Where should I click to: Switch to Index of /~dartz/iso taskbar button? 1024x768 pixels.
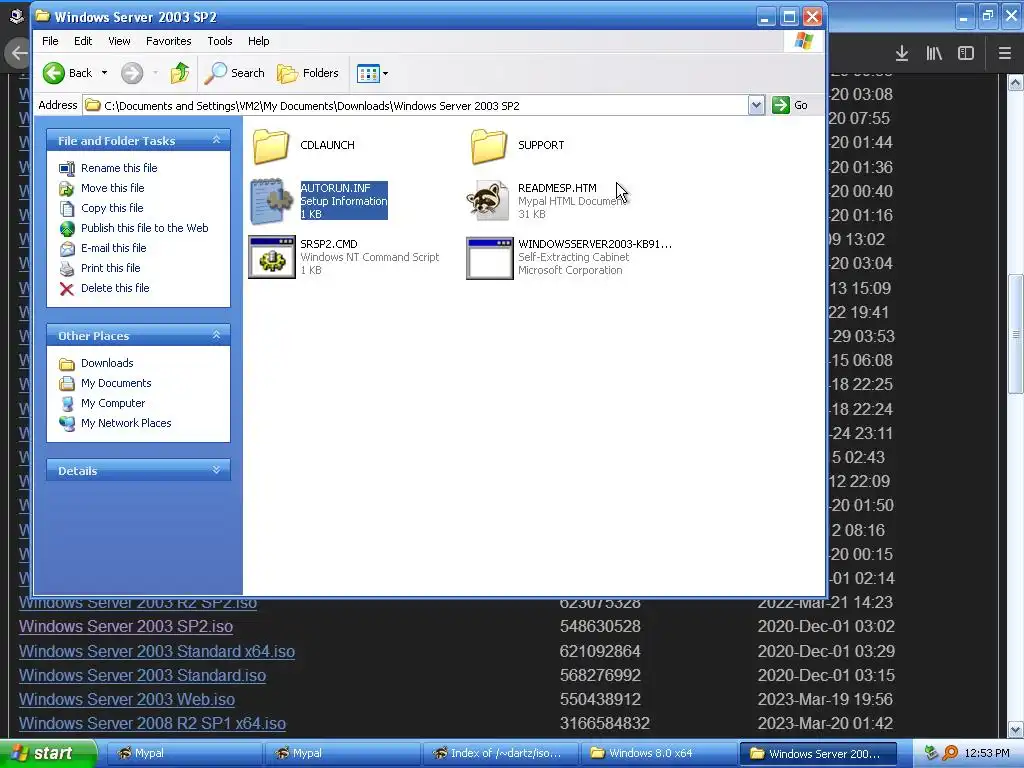point(501,754)
